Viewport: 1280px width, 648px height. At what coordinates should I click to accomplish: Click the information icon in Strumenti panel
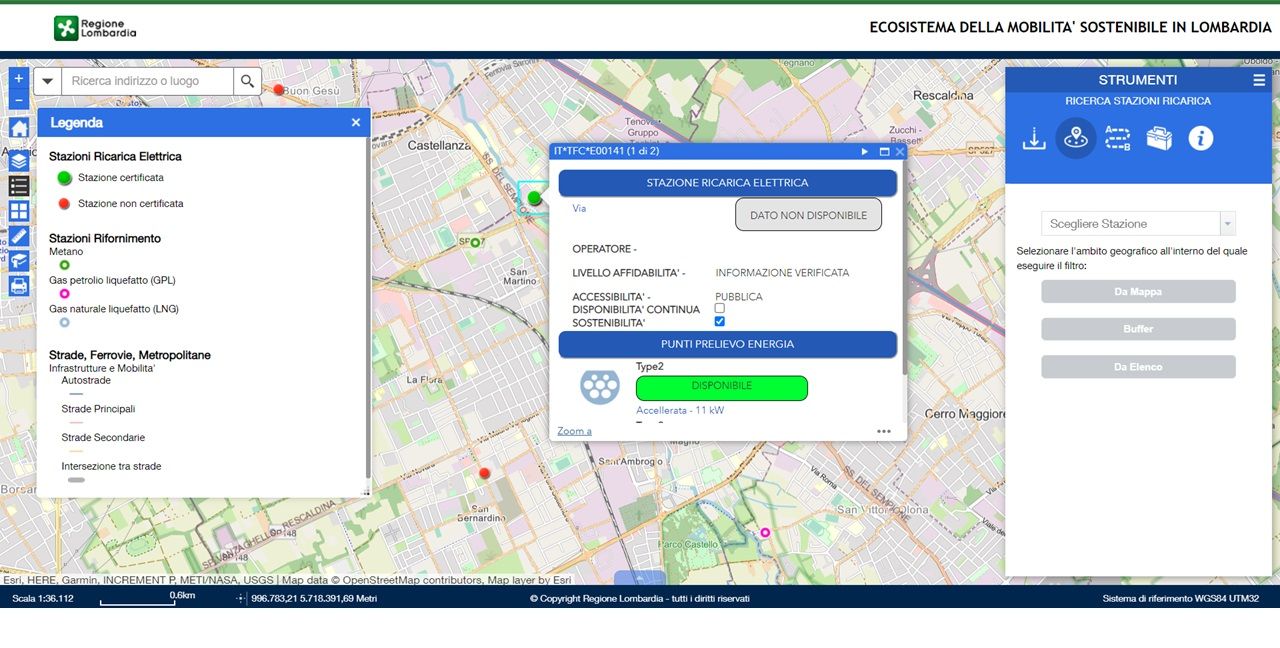1201,138
